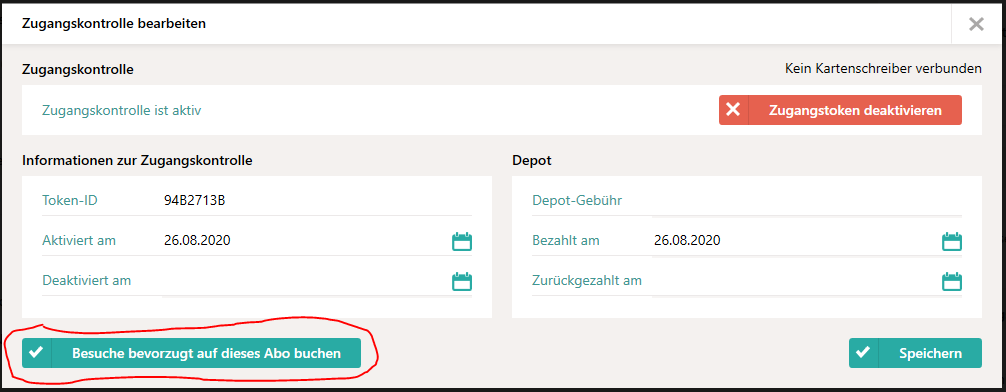The image size is (1006, 392).
Task: Click checkmark icon on Speichern button
Action: pos(864,353)
